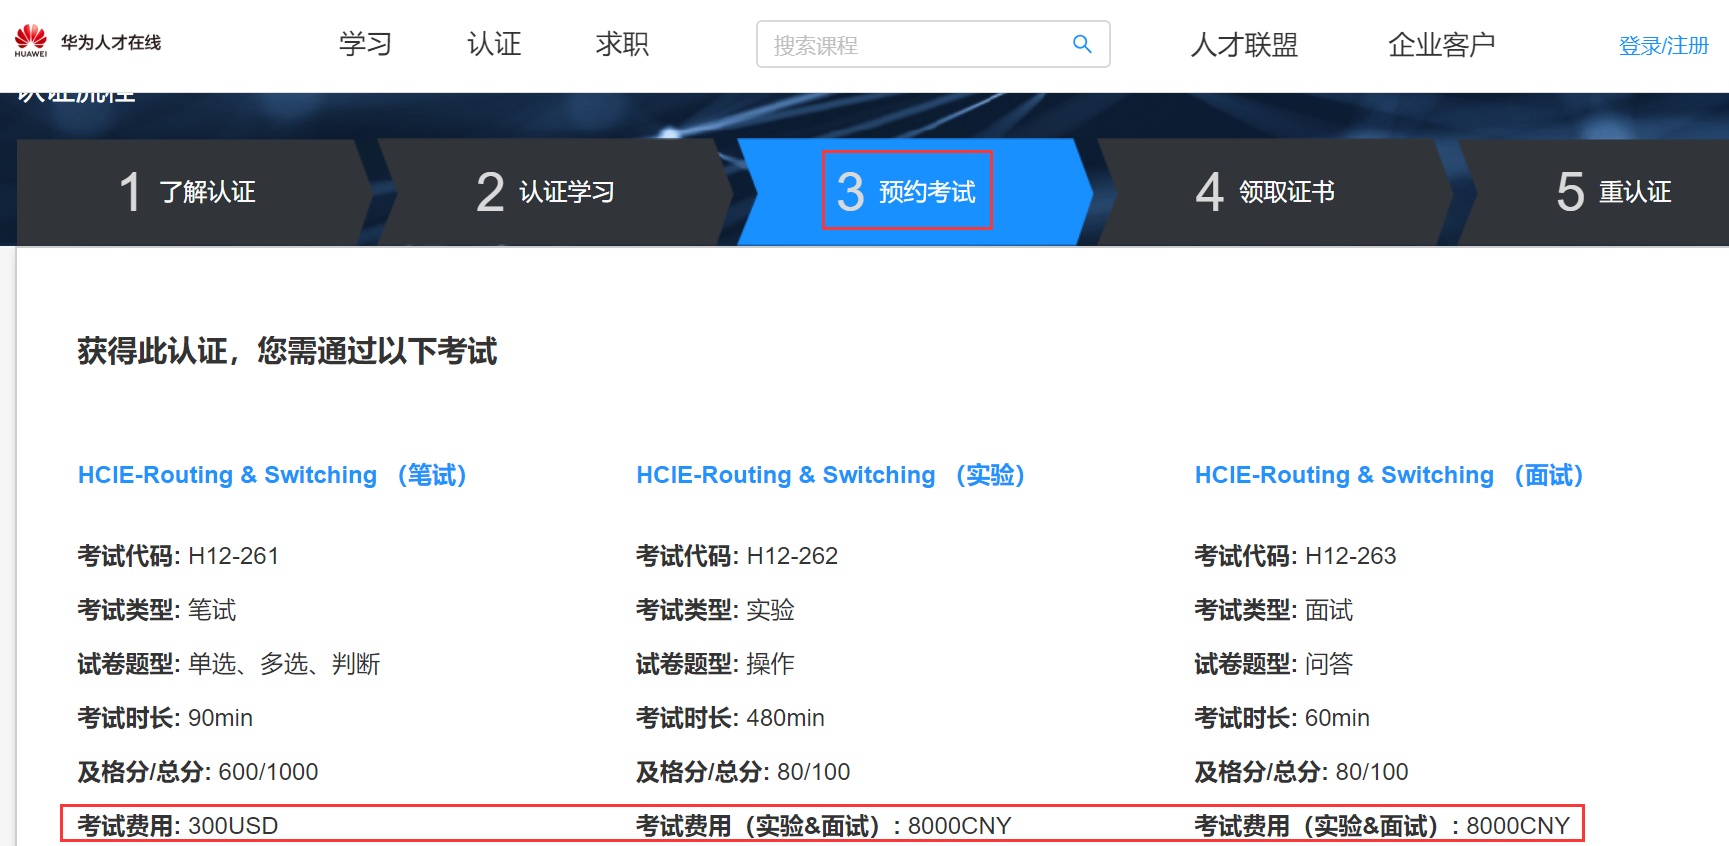1729x846 pixels.
Task: Click the 考试类型 实验 text
Action: (x=715, y=610)
